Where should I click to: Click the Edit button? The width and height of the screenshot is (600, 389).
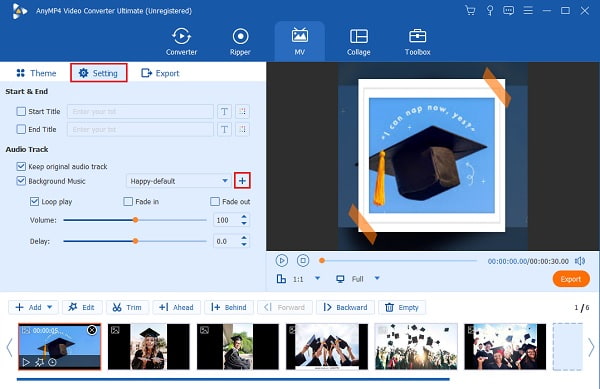click(x=82, y=307)
